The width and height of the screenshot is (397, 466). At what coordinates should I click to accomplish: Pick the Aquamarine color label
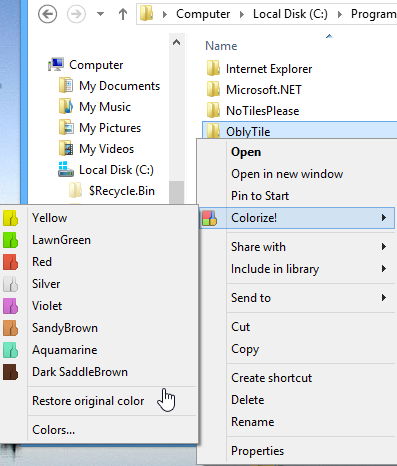65,350
